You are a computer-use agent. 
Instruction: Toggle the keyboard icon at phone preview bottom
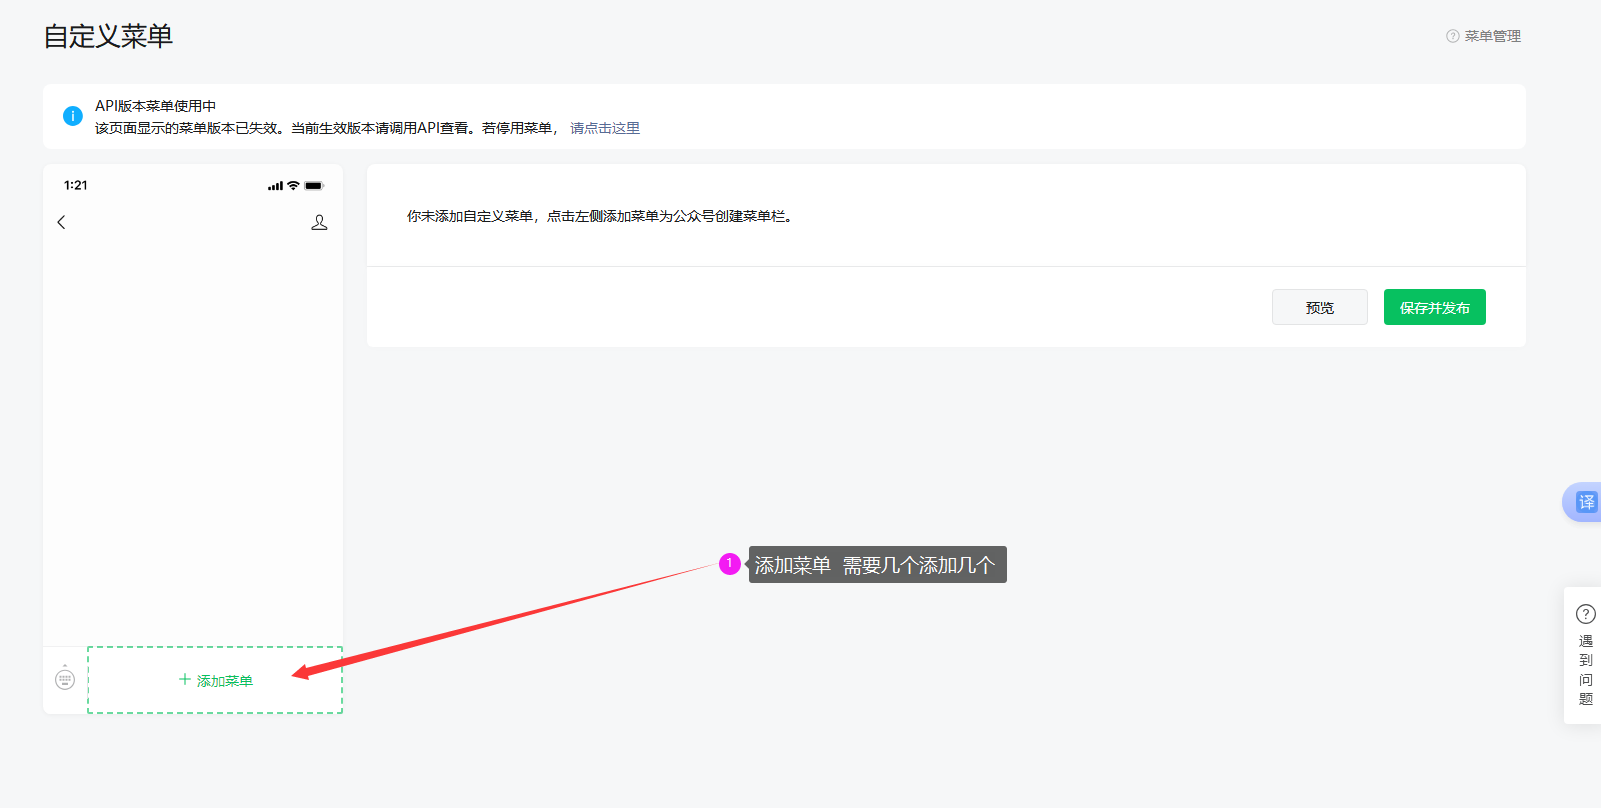(65, 680)
